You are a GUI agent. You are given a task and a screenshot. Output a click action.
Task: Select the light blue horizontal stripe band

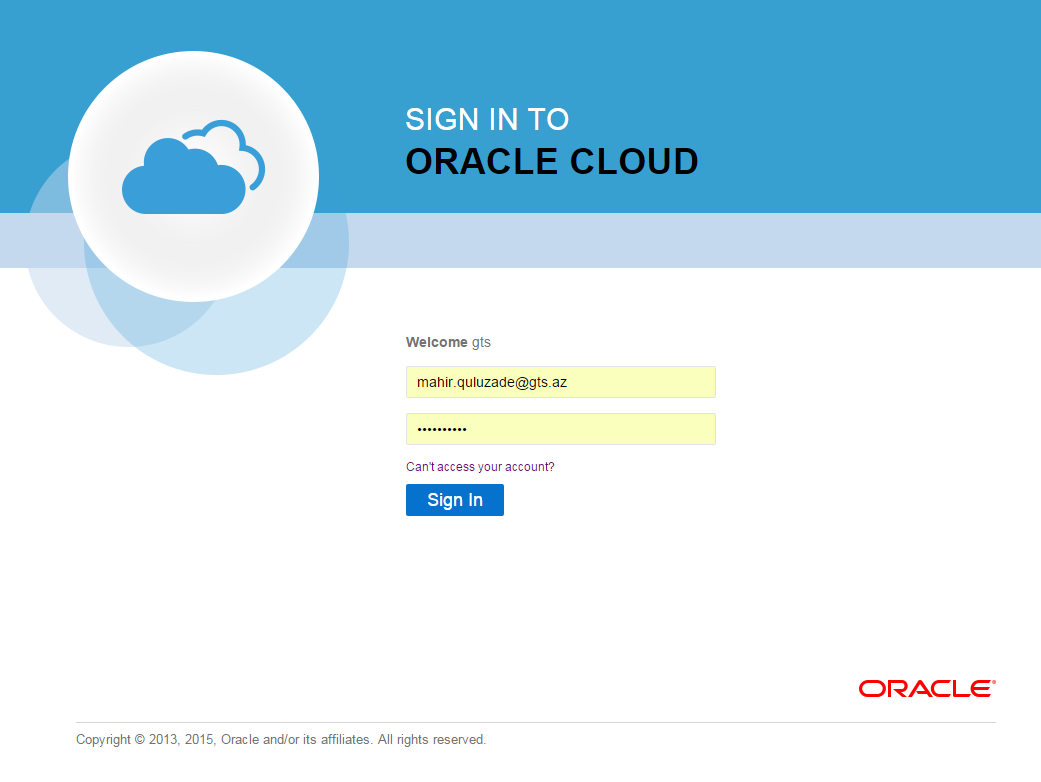[700, 240]
